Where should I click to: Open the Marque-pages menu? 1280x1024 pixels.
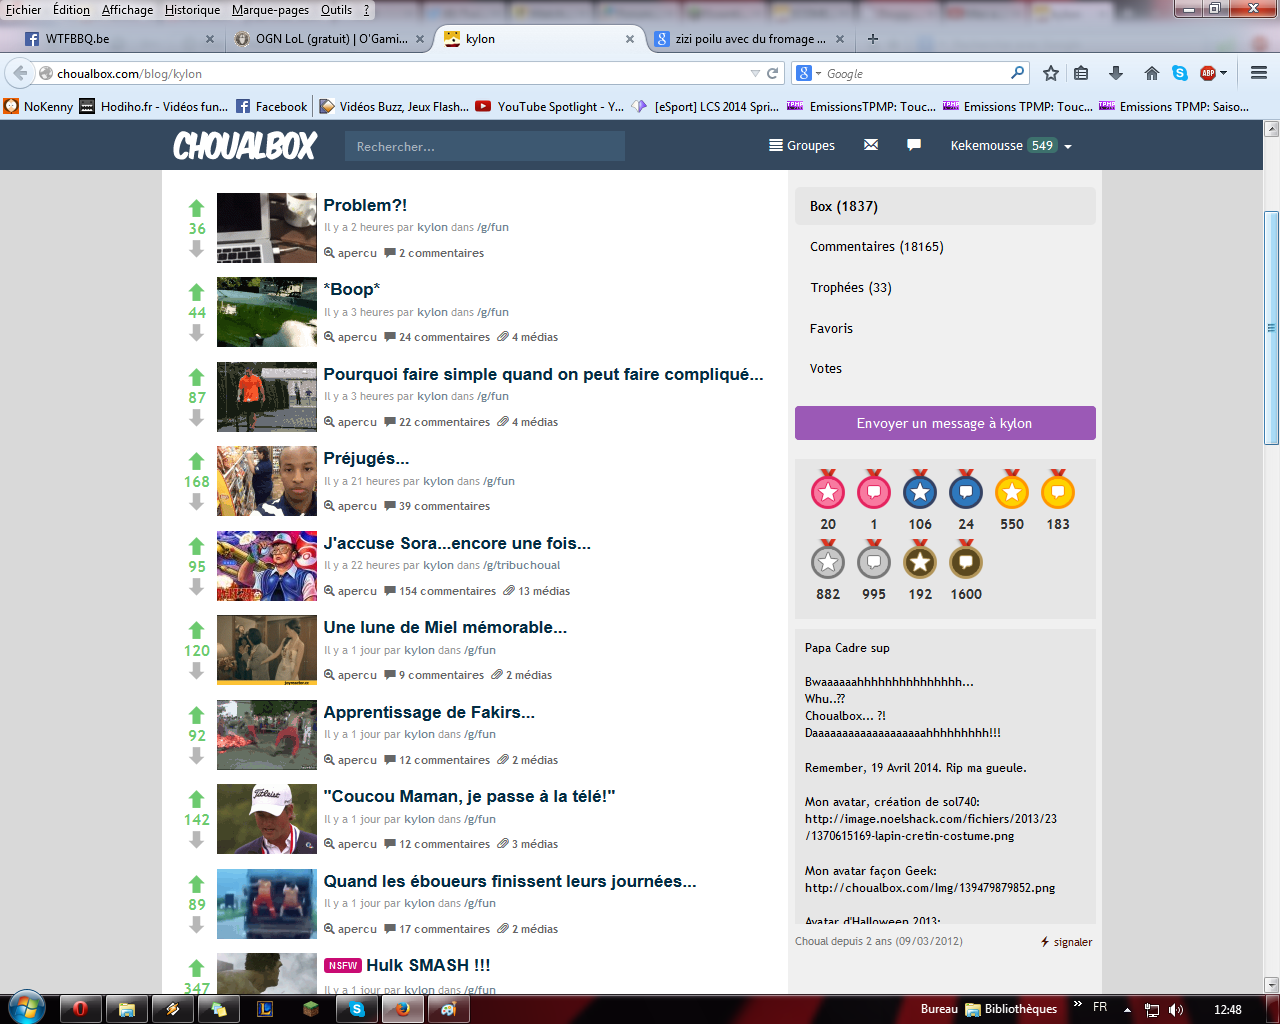pos(270,10)
